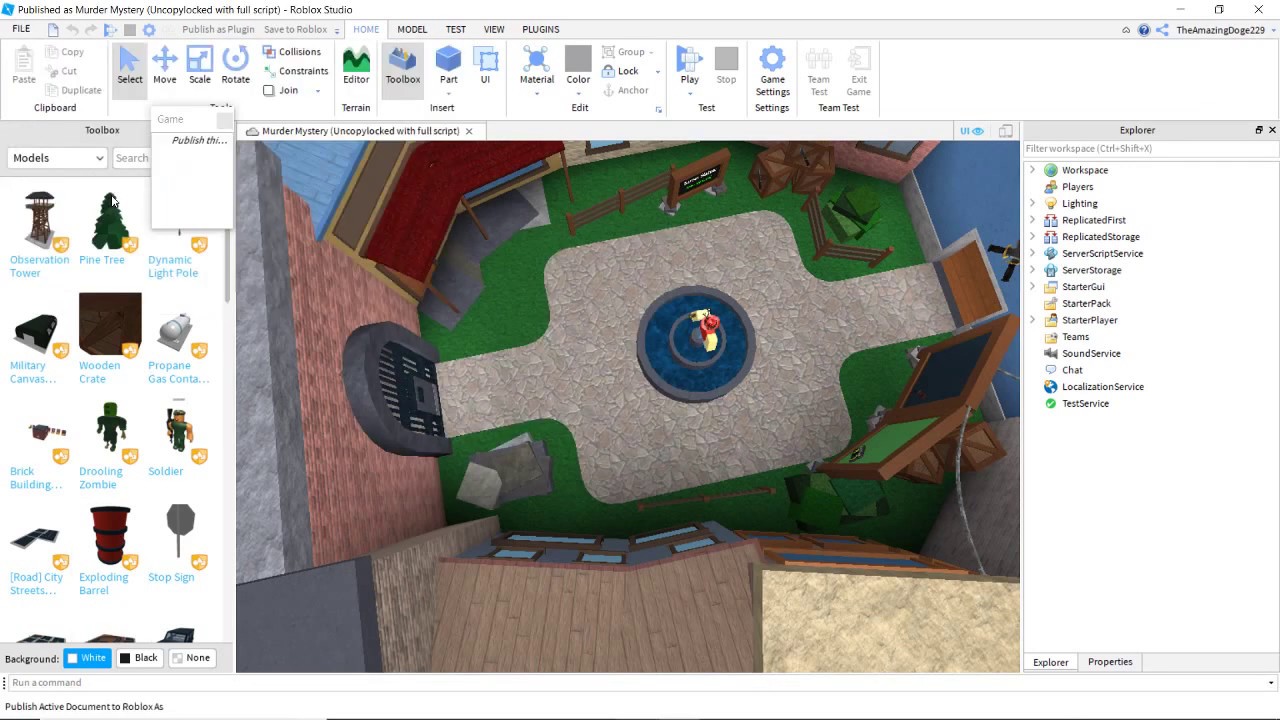
Task: Select the Wooden Crate model
Action: (x=109, y=338)
